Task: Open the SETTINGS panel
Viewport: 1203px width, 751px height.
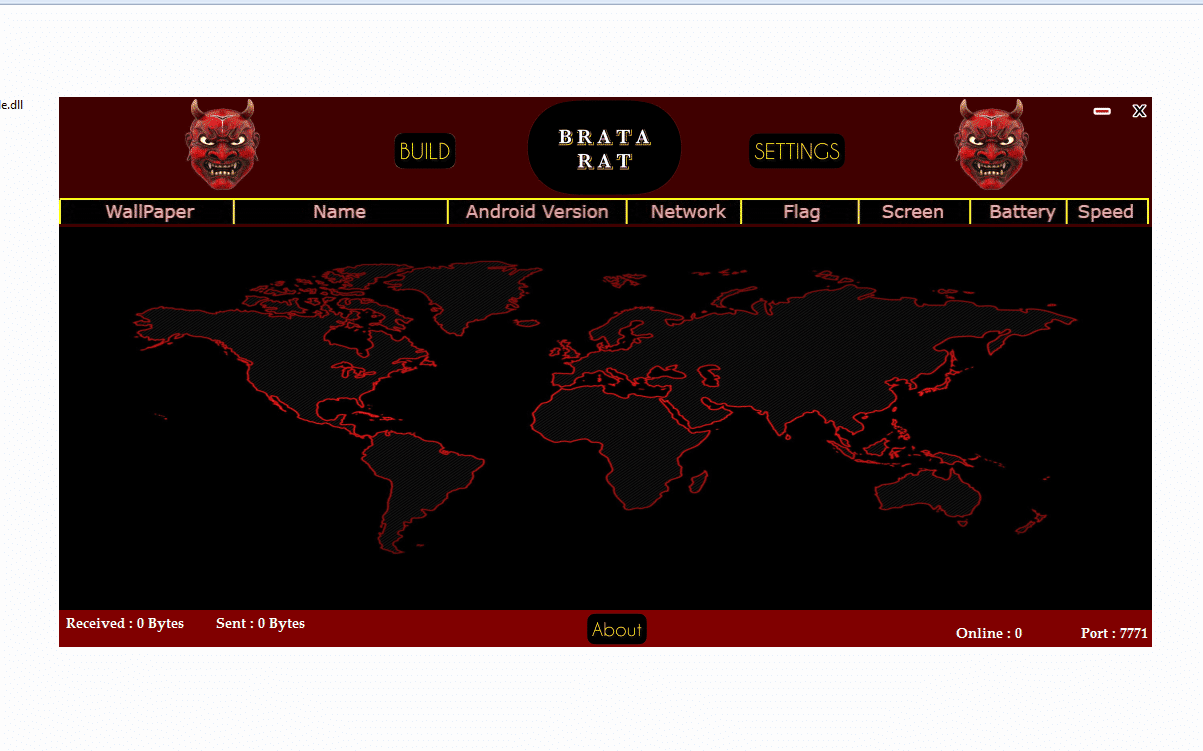Action: pos(796,151)
